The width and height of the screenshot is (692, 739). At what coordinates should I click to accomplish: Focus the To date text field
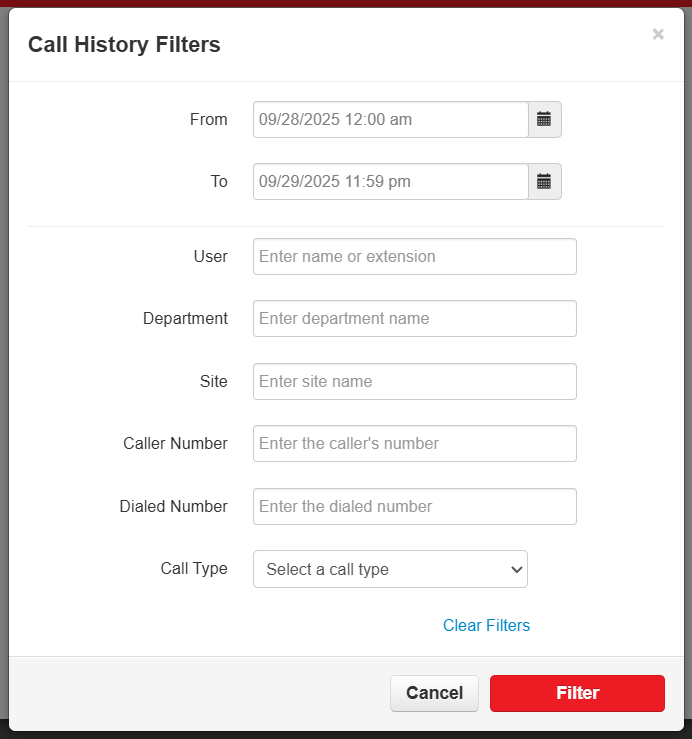coord(390,181)
